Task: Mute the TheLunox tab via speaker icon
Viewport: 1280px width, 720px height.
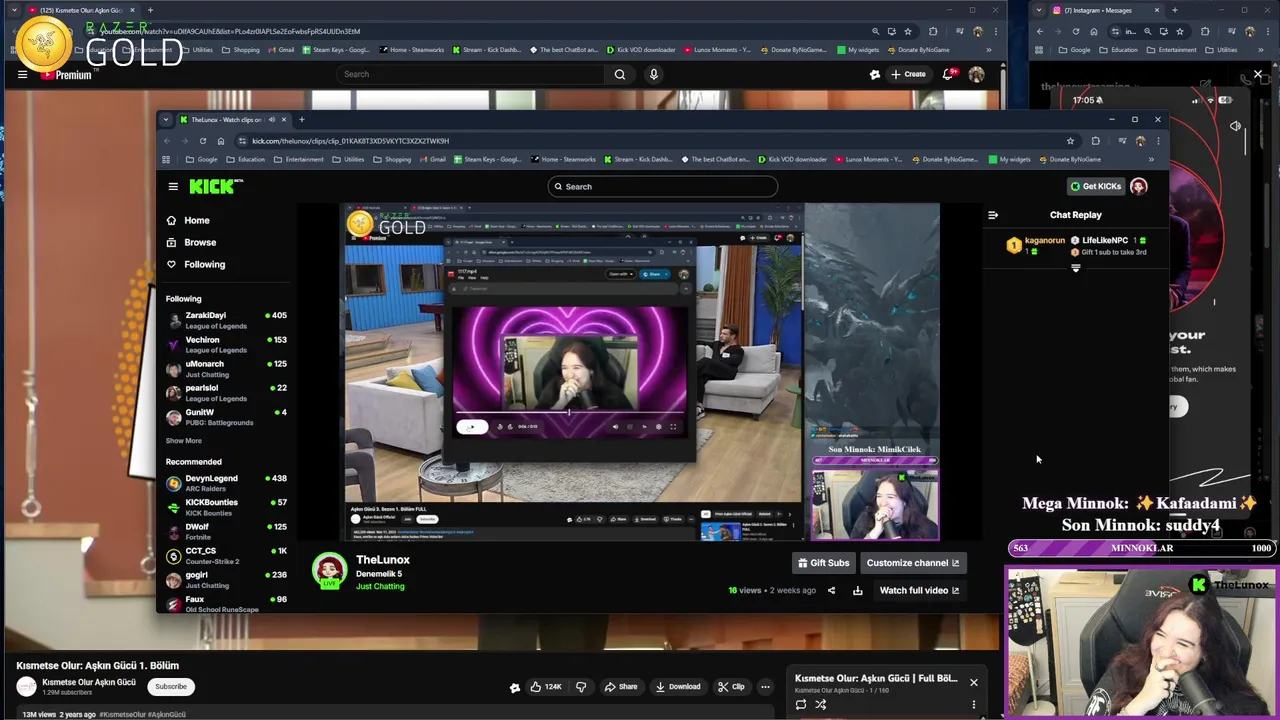Action: (x=271, y=119)
